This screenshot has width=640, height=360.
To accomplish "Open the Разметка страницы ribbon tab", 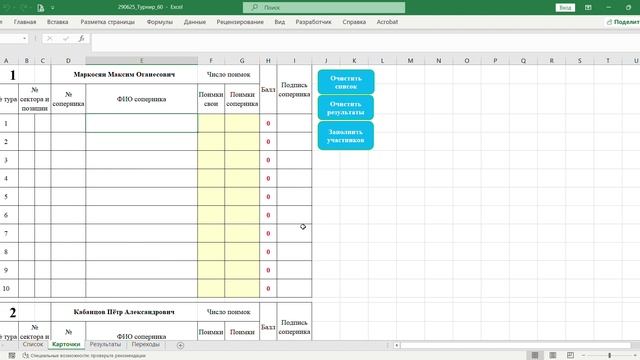I will 108,22.
